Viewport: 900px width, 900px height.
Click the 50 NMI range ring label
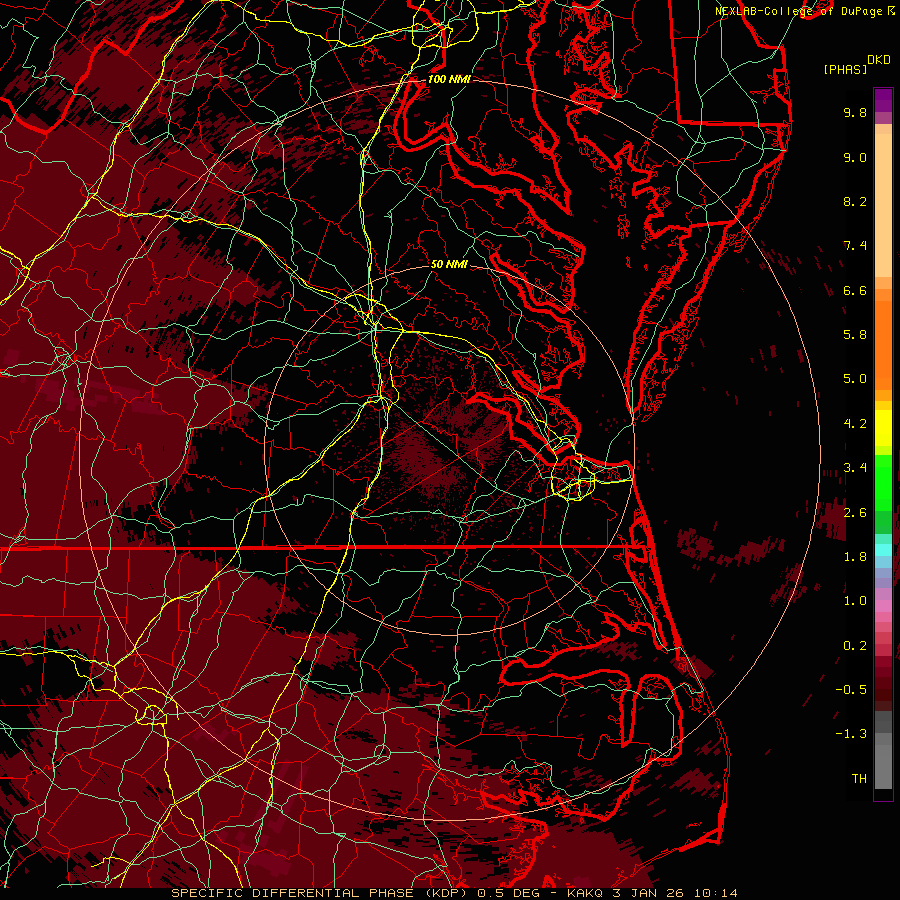pyautogui.click(x=449, y=264)
